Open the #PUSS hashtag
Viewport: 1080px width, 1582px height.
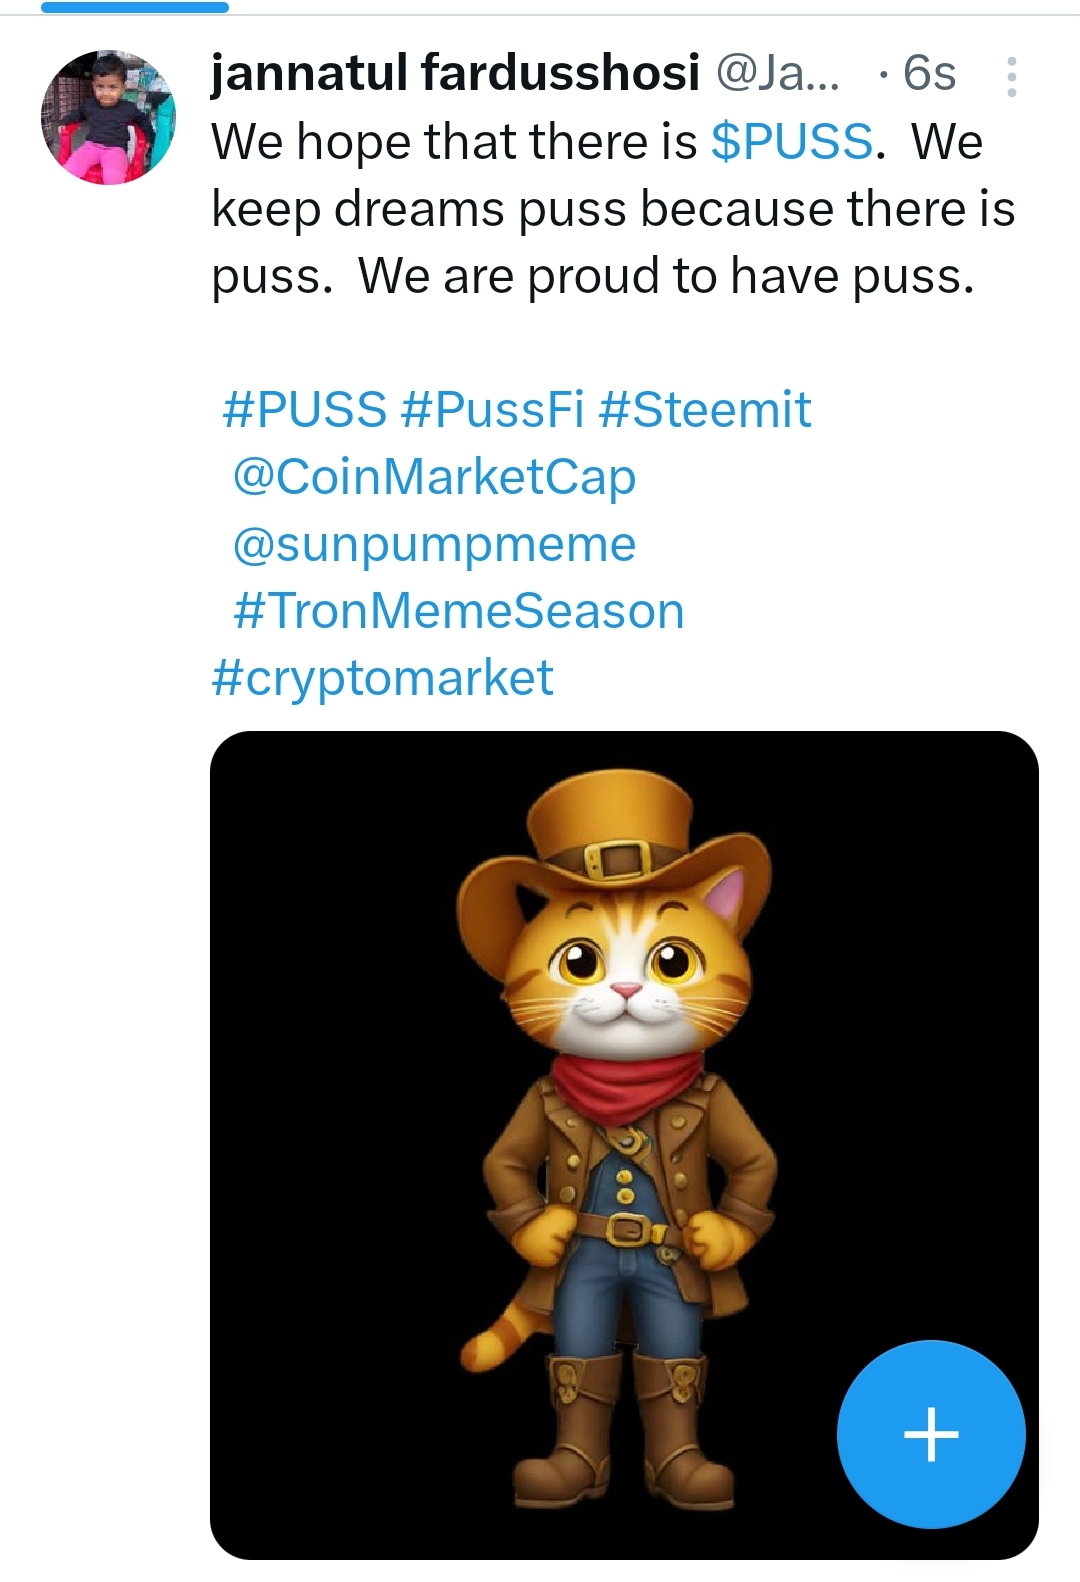click(x=304, y=409)
